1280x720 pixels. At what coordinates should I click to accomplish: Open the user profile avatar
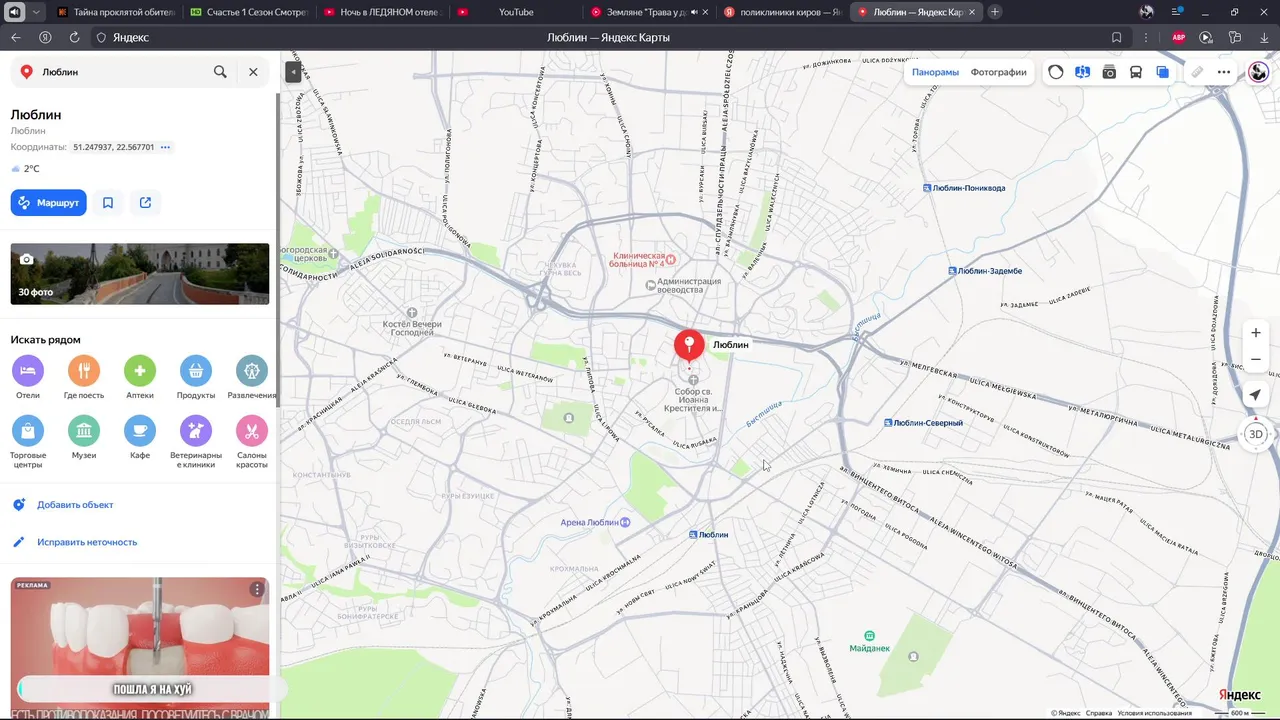[1259, 72]
